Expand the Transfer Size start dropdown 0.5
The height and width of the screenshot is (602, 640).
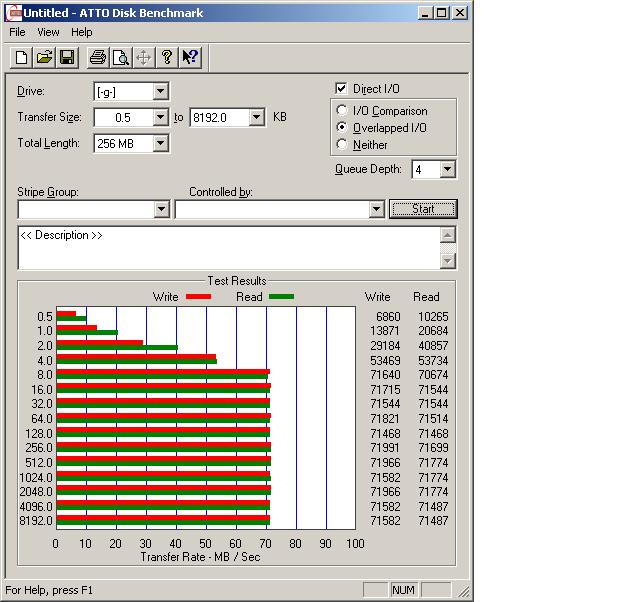pos(161,118)
